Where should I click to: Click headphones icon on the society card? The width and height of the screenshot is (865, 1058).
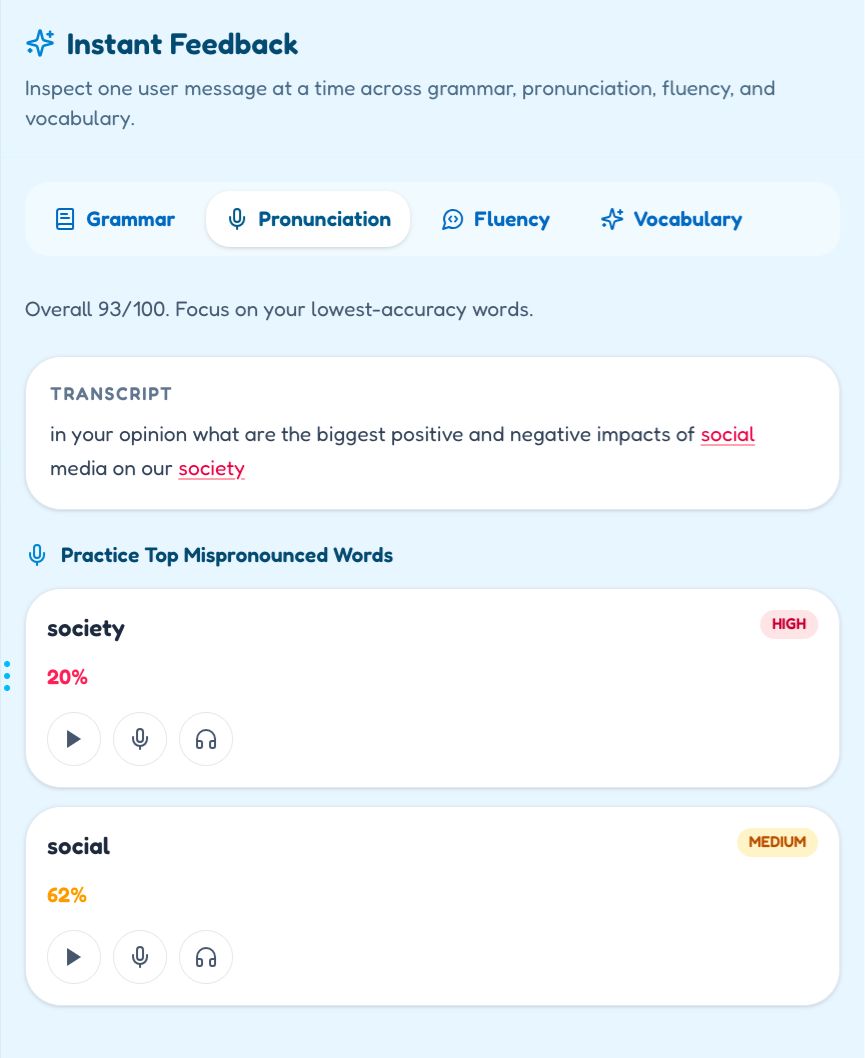point(206,739)
